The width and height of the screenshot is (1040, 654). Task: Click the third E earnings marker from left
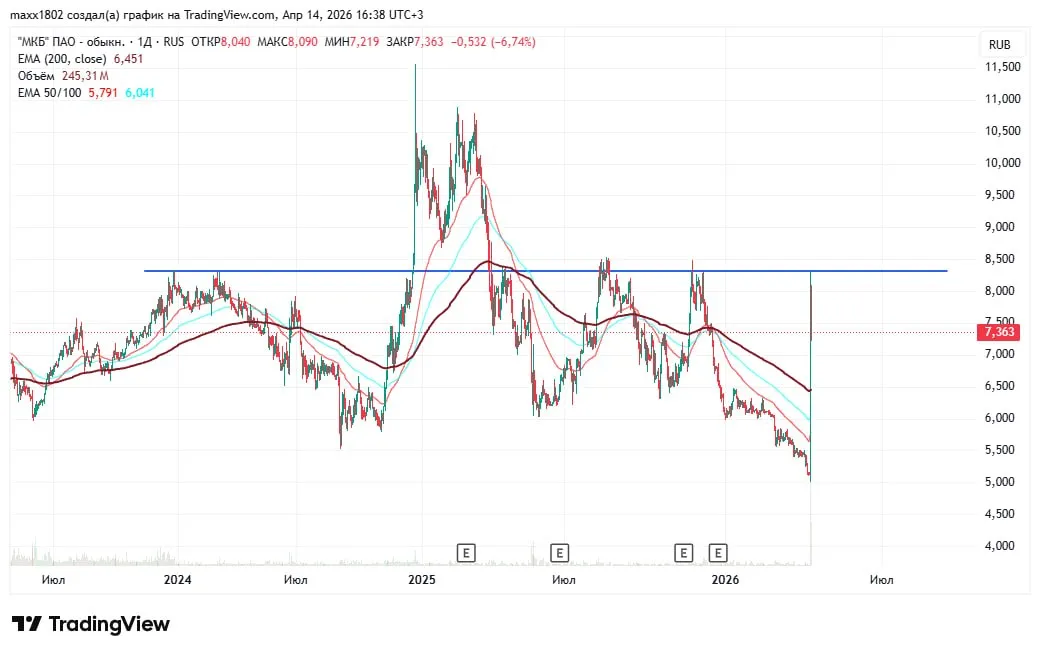(x=684, y=551)
